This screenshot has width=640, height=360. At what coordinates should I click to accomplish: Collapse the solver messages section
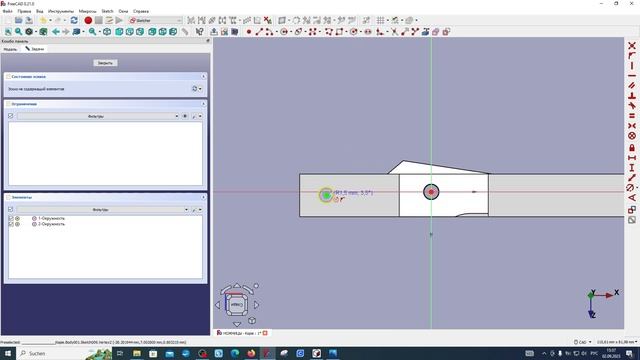pyautogui.click(x=203, y=76)
